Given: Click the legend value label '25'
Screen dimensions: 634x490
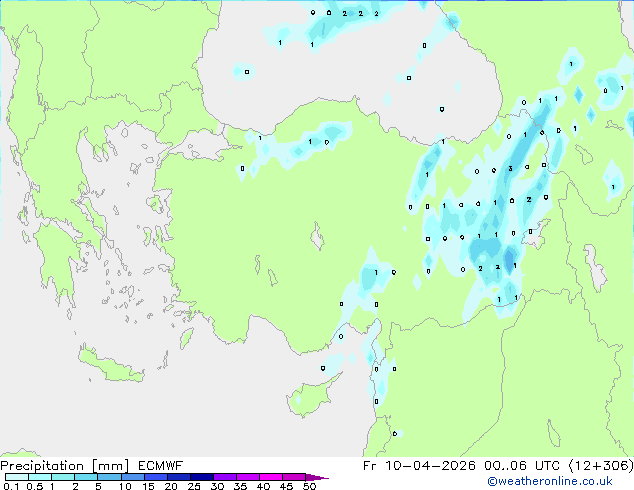Looking at the screenshot, I should tap(194, 486).
